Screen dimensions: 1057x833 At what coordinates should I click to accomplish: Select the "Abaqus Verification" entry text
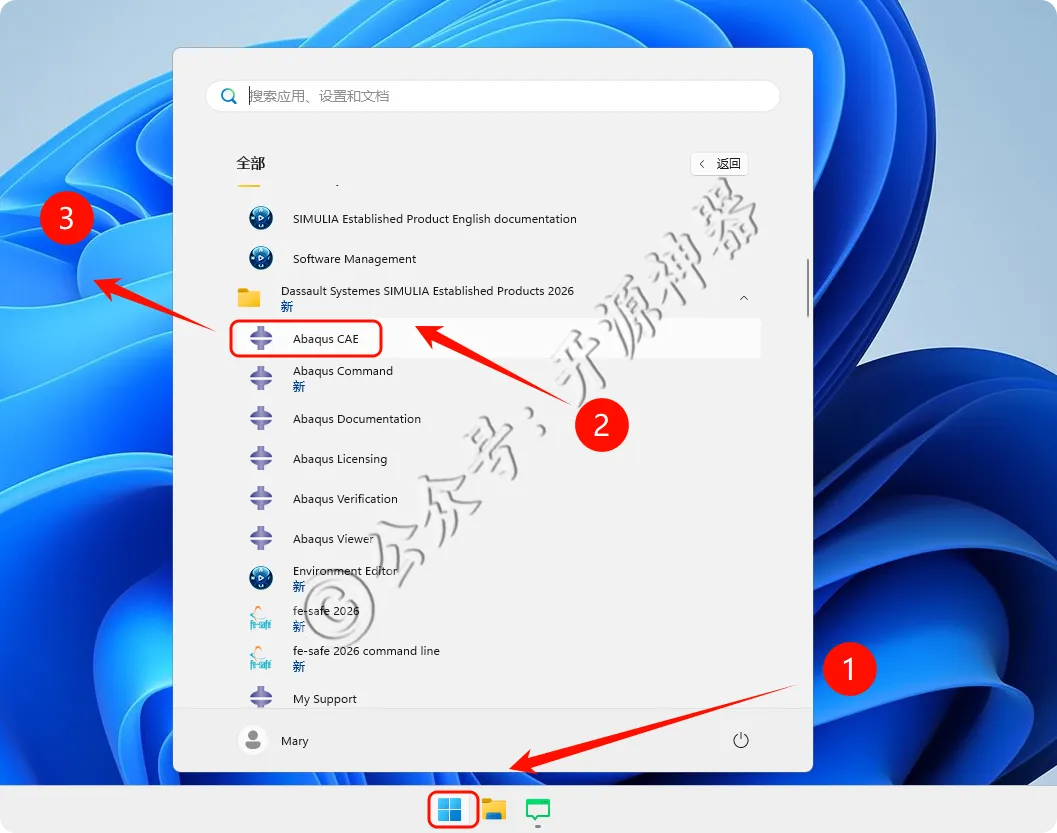tap(345, 499)
